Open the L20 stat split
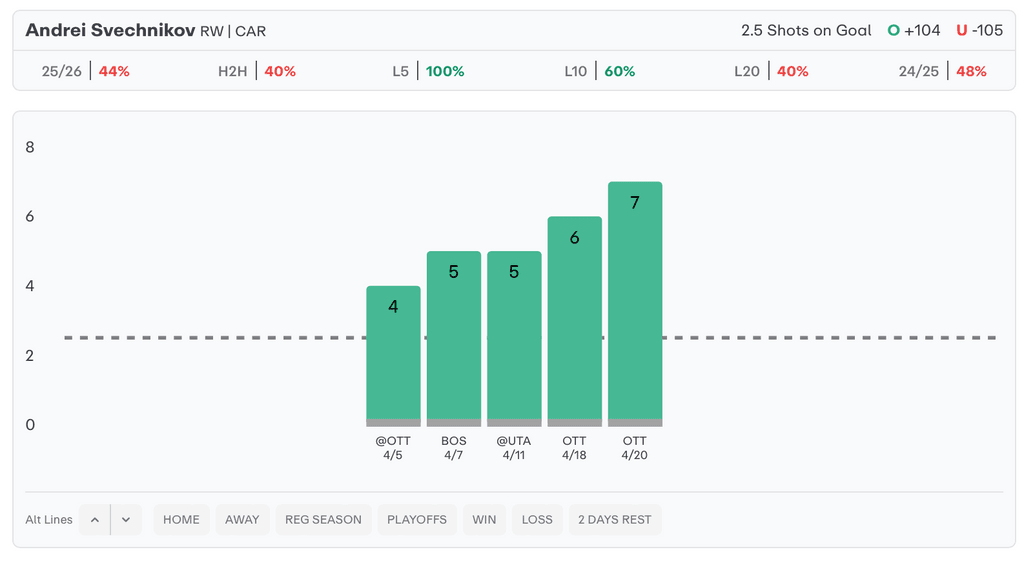This screenshot has width=1024, height=563. (770, 71)
